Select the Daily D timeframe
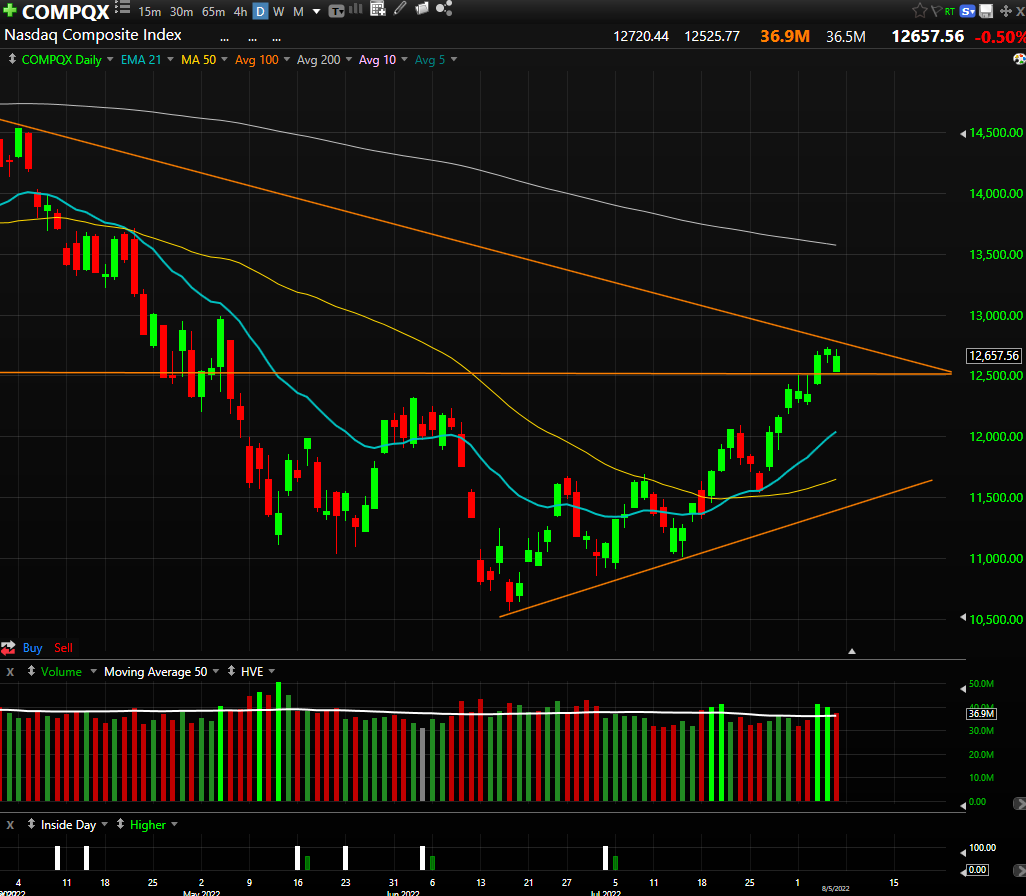The image size is (1026, 896). pos(260,12)
